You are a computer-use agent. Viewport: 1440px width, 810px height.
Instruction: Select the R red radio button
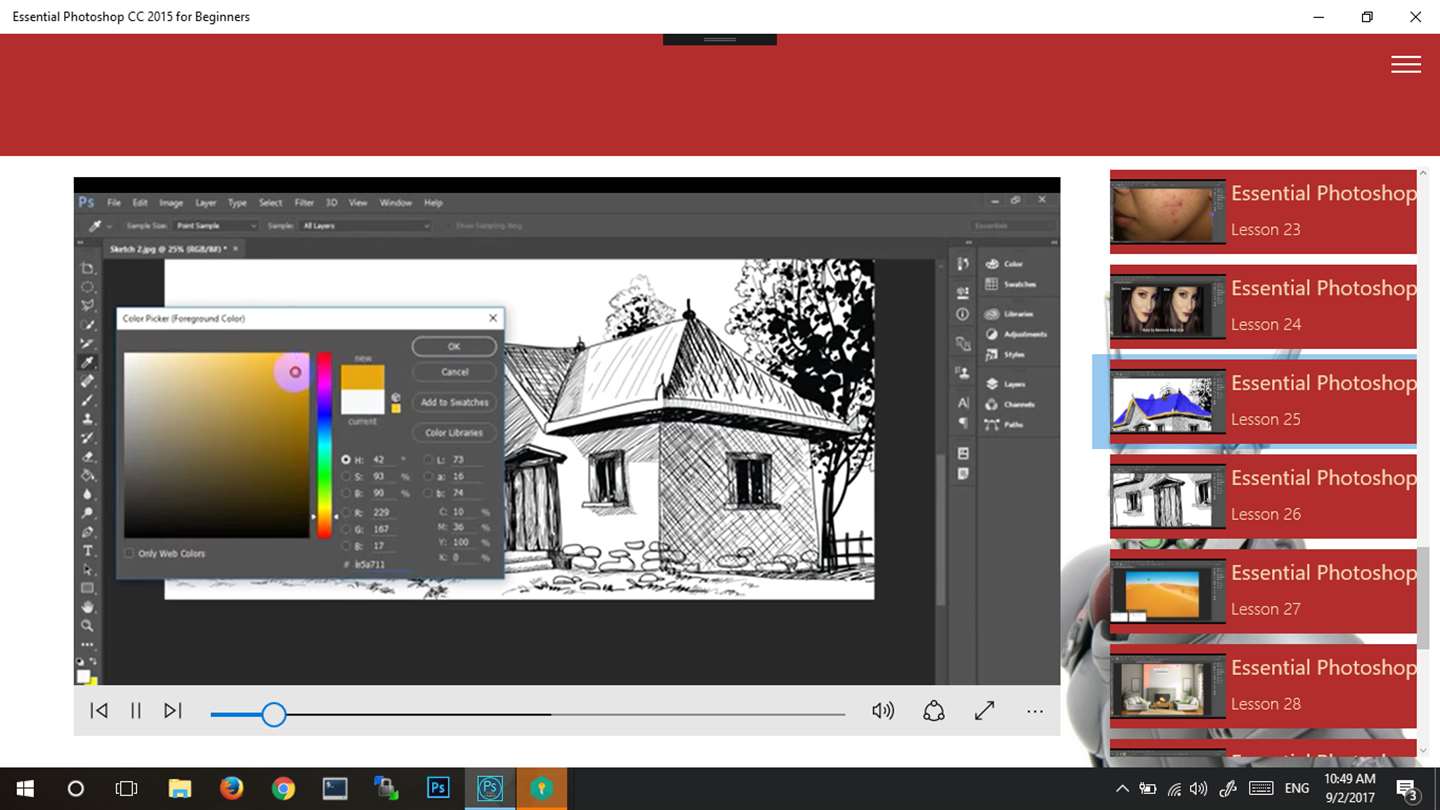(346, 512)
